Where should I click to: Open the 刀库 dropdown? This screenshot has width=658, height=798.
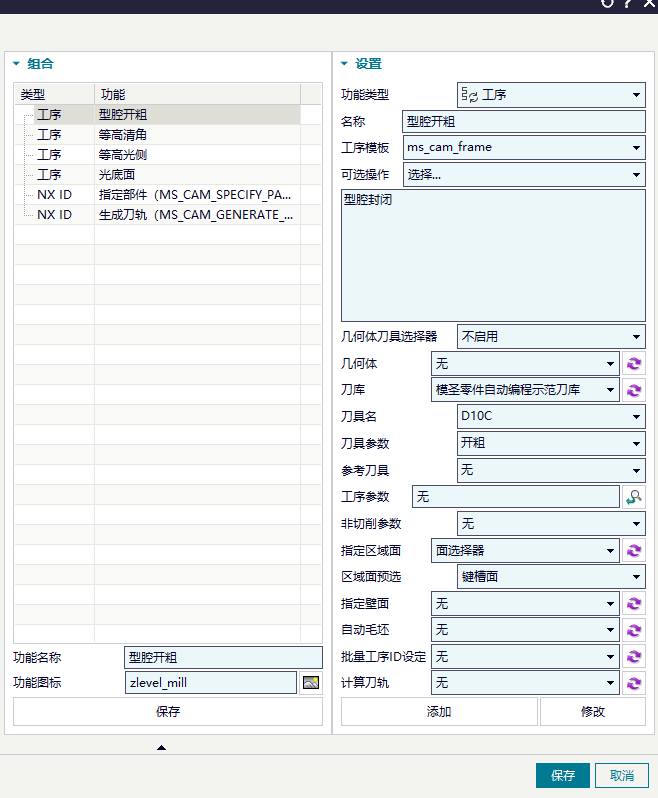point(525,390)
